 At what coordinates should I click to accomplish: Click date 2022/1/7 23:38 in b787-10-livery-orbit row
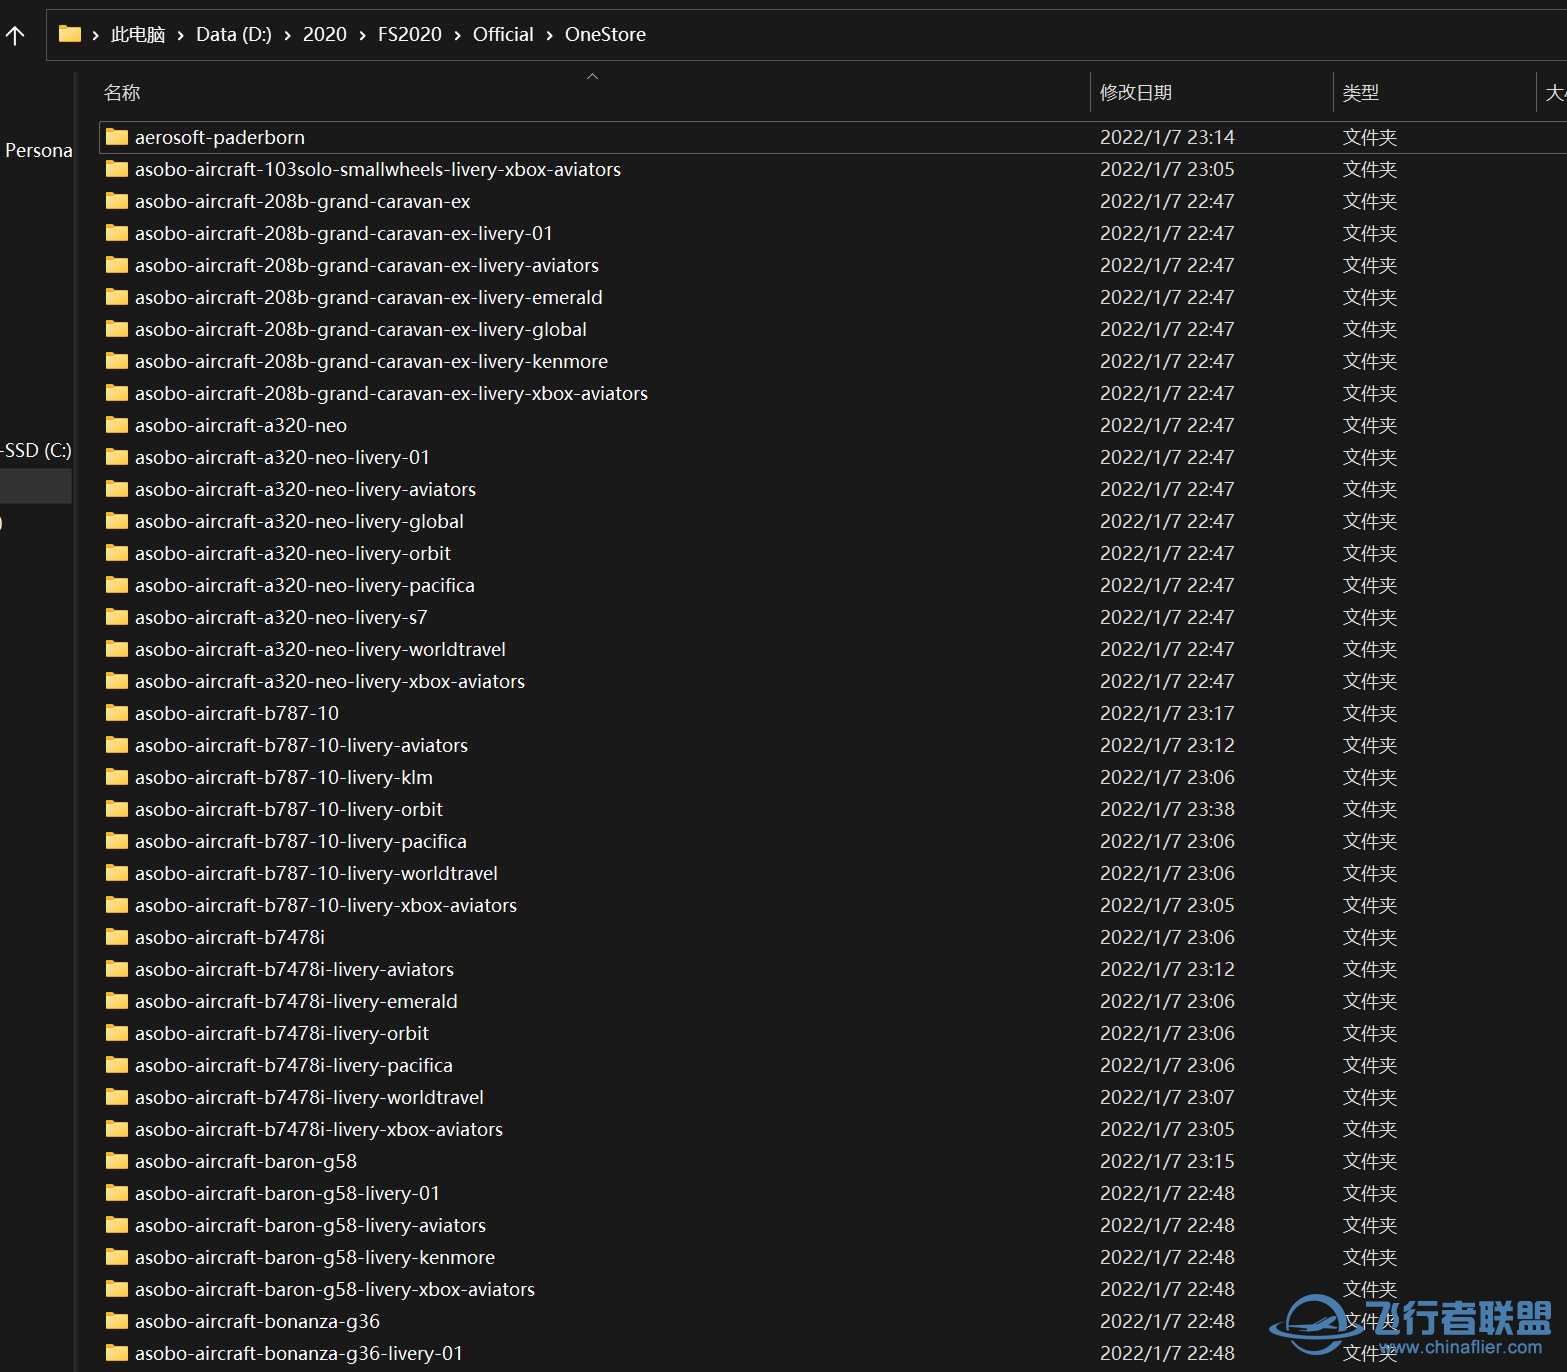coord(1167,809)
